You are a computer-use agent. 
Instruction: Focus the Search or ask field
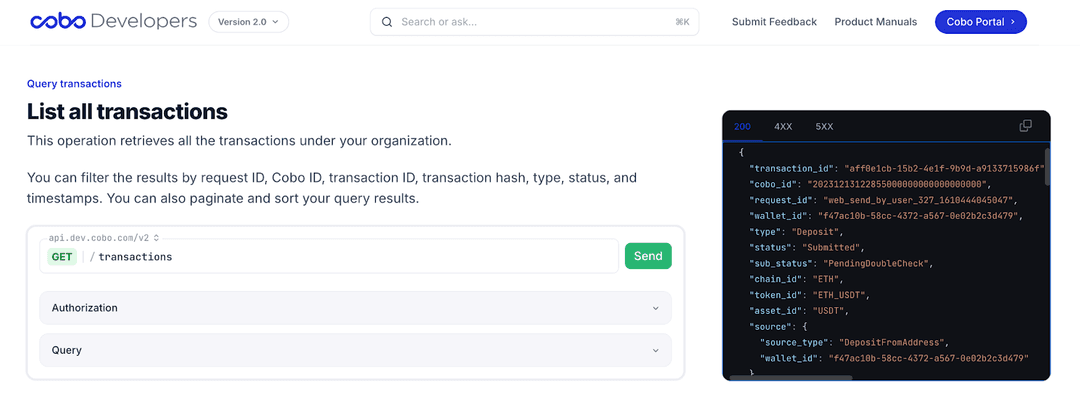[x=534, y=22]
